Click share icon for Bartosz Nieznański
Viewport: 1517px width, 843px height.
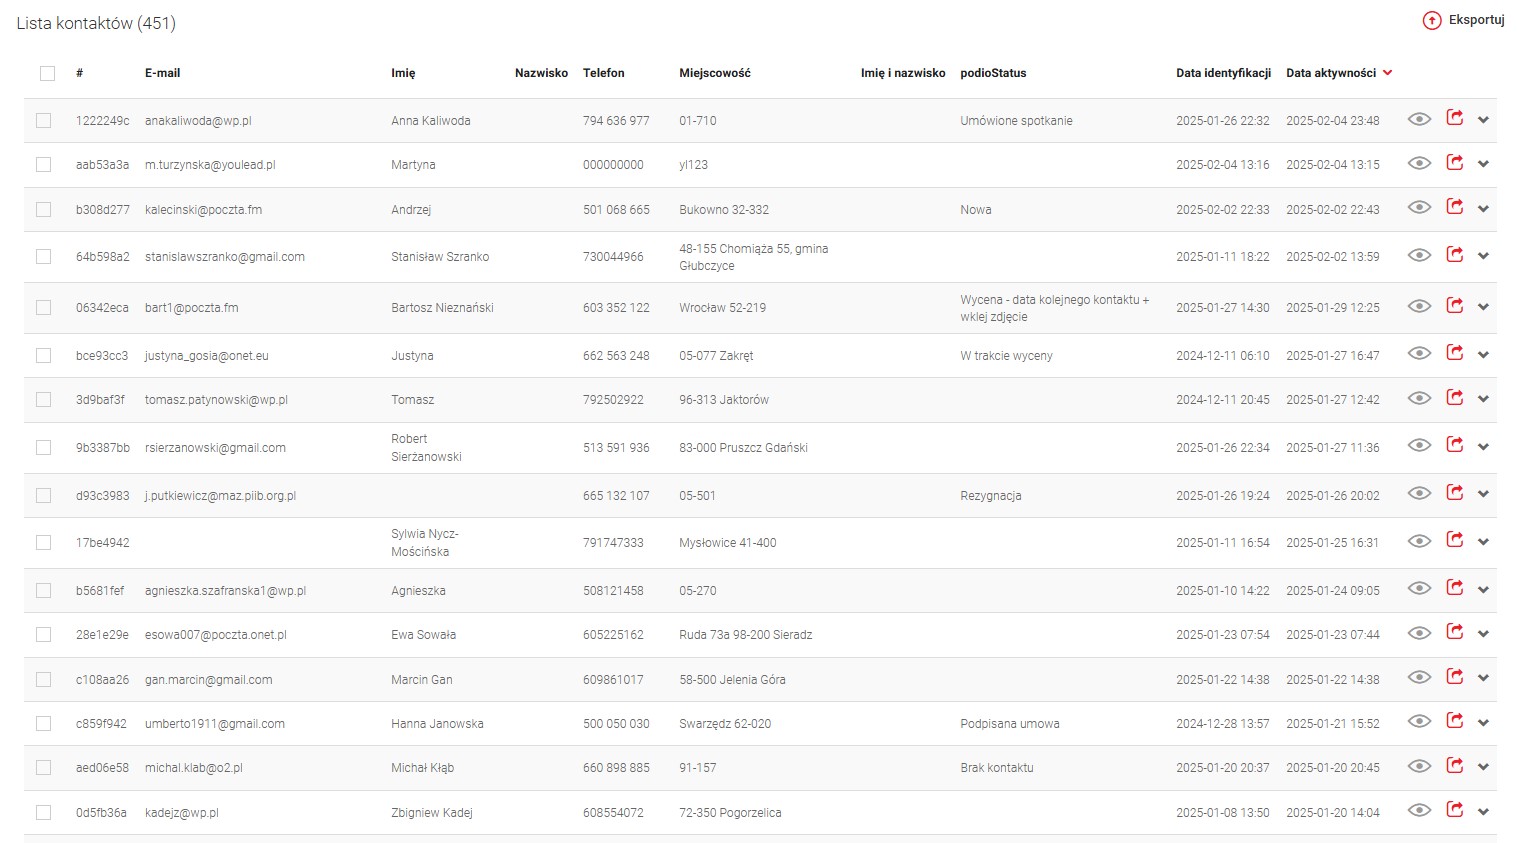click(1455, 306)
